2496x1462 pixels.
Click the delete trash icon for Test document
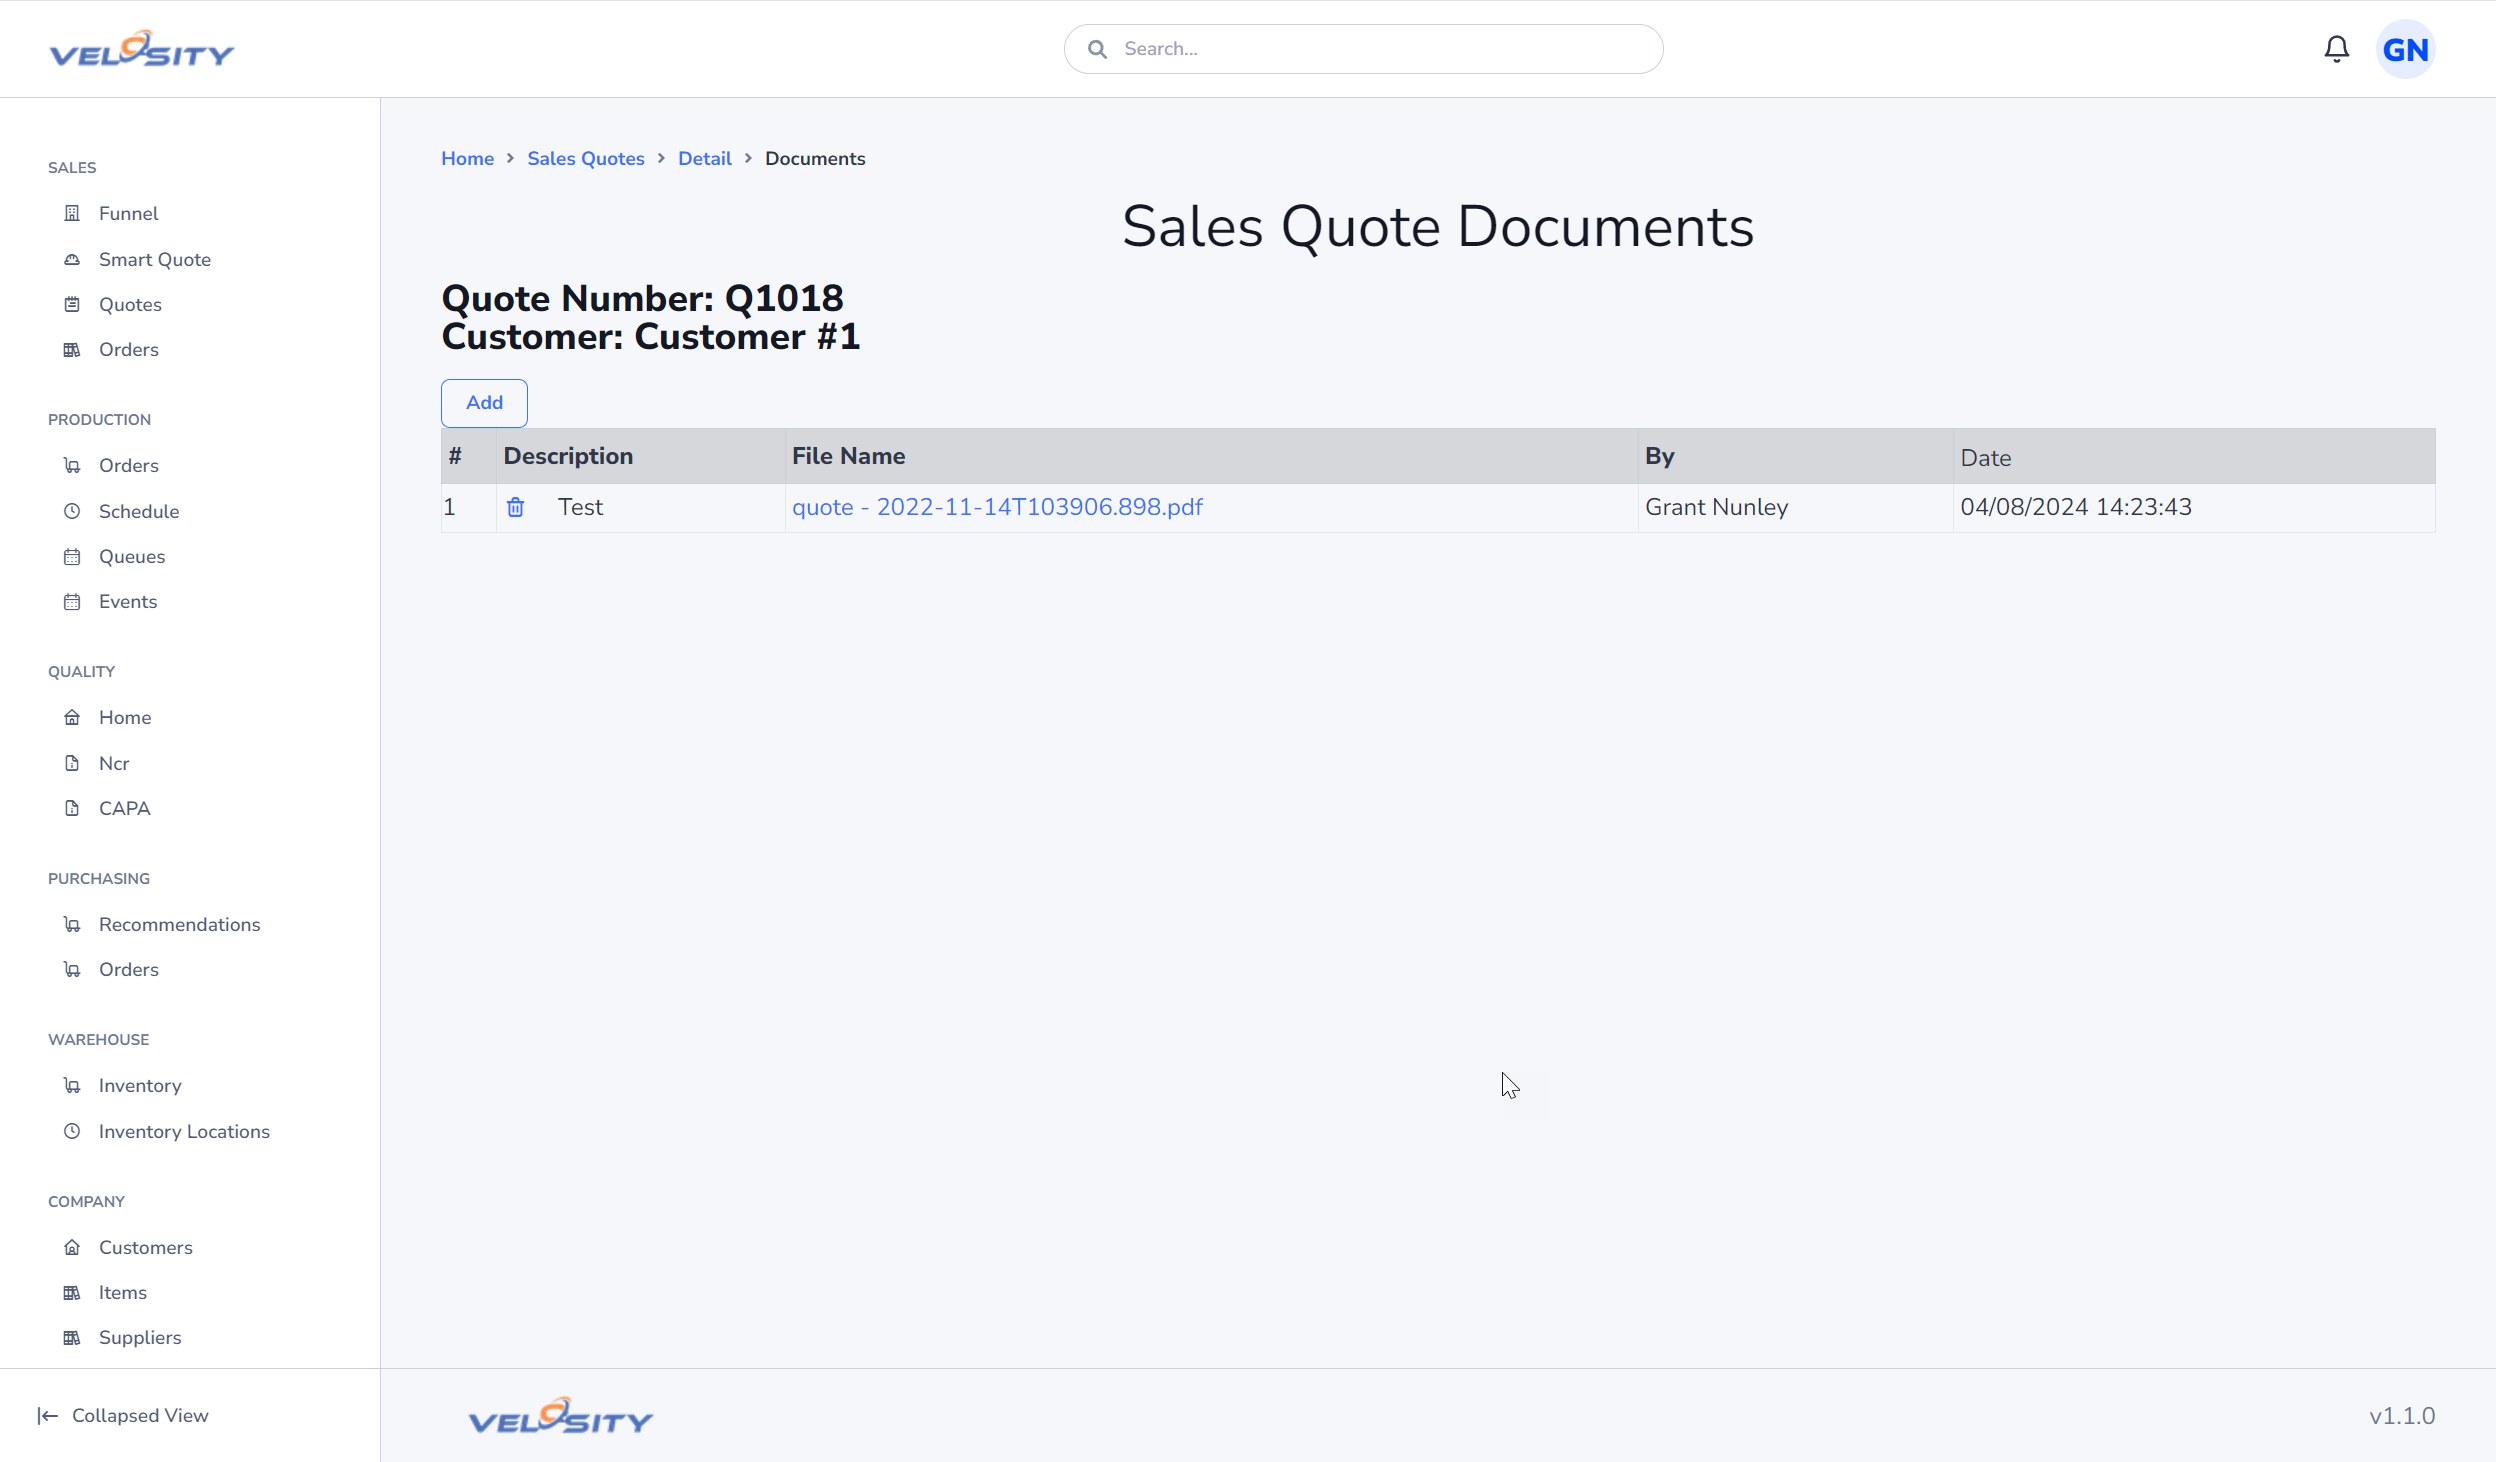tap(515, 506)
